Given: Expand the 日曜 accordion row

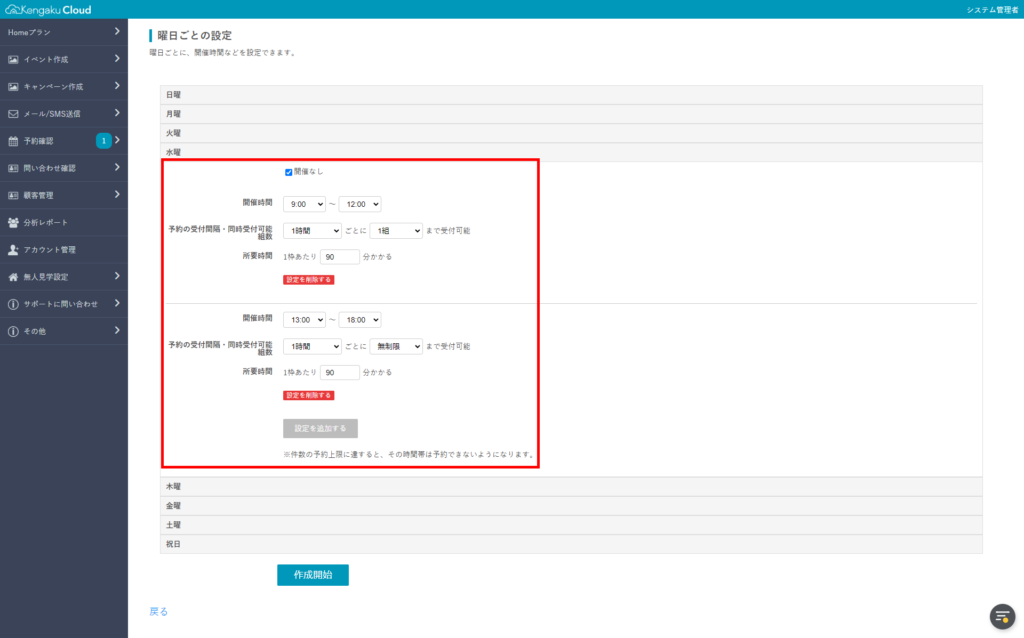Looking at the screenshot, I should click(x=571, y=95).
